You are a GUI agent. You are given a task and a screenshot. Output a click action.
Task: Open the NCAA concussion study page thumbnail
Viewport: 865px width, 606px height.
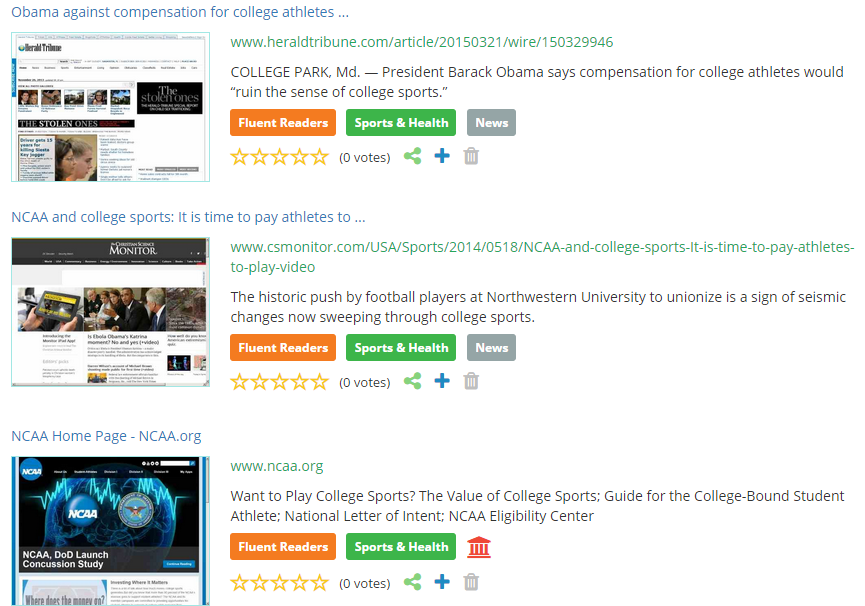110,531
